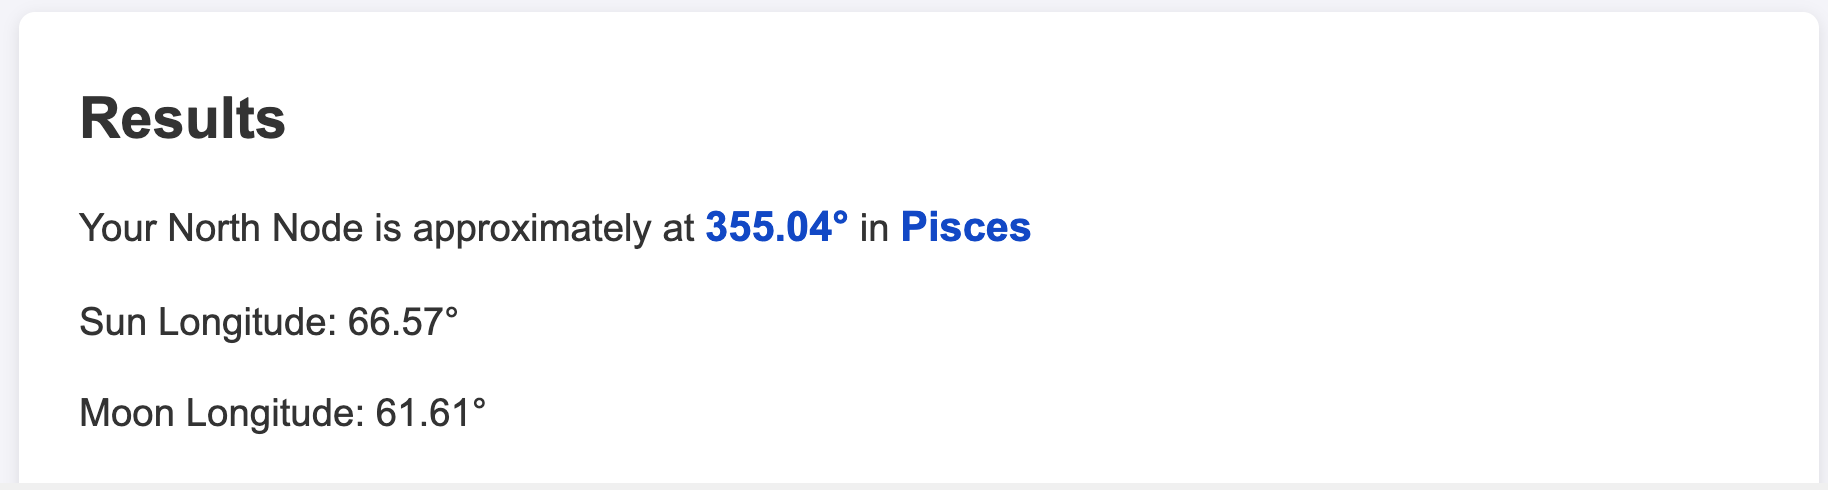Click "Longitude:" in the Sun line
The height and width of the screenshot is (490, 1828).
coord(247,323)
